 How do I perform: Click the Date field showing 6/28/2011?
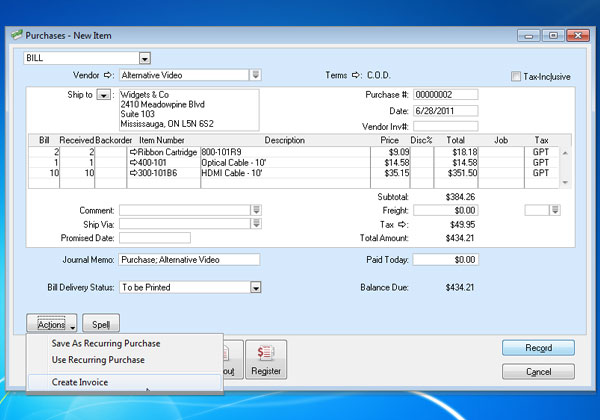click(446, 111)
